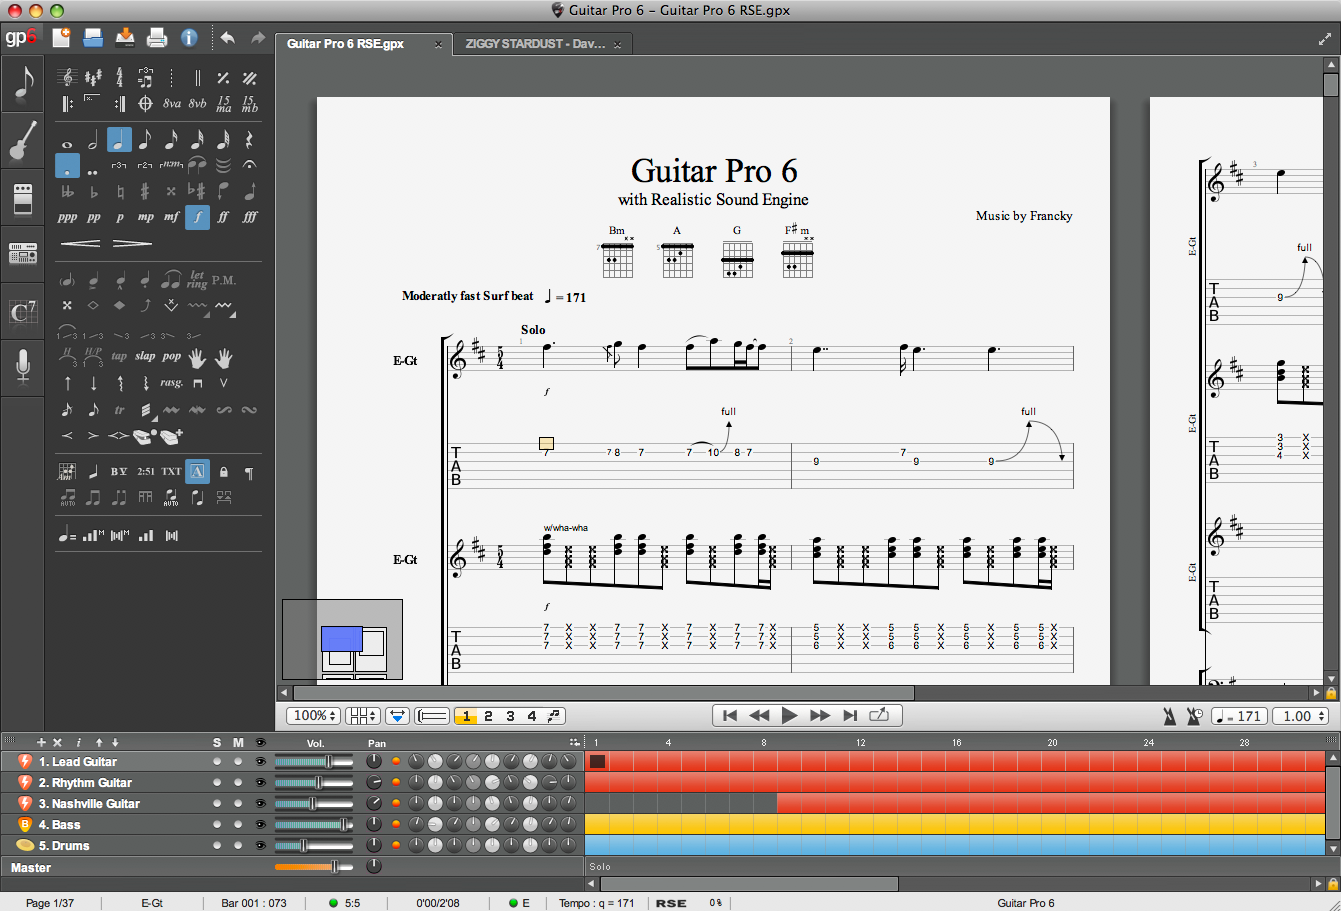Select the slap technique icon
This screenshot has width=1341, height=911.
[145, 355]
